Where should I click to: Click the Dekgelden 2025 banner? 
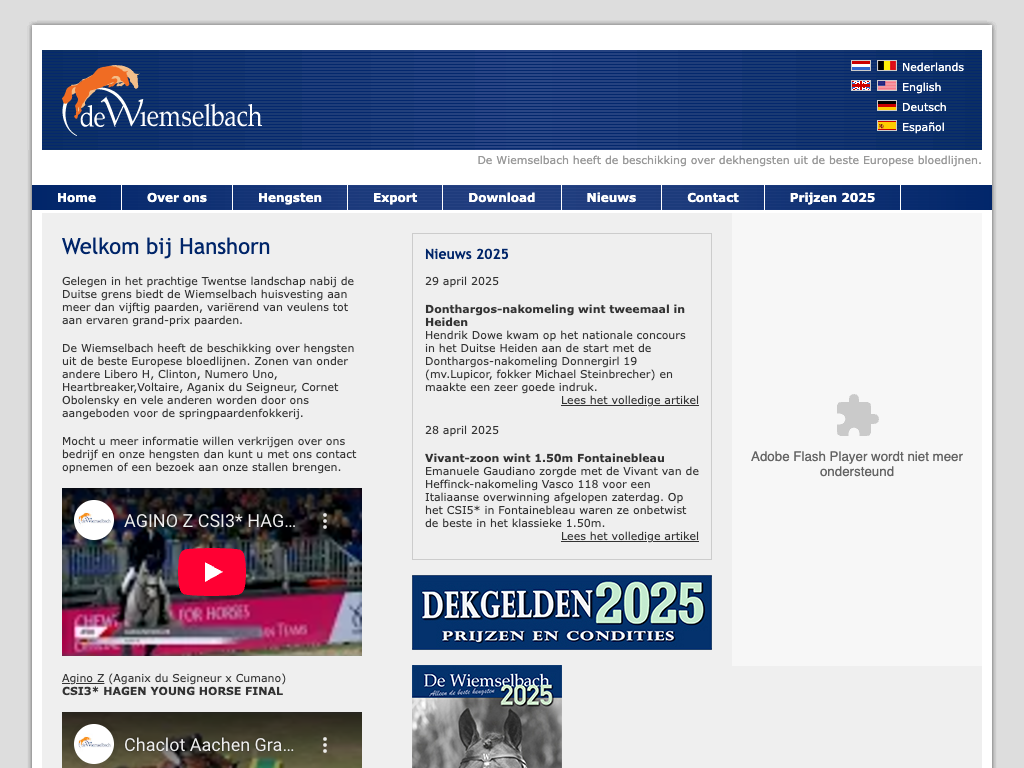pyautogui.click(x=562, y=612)
